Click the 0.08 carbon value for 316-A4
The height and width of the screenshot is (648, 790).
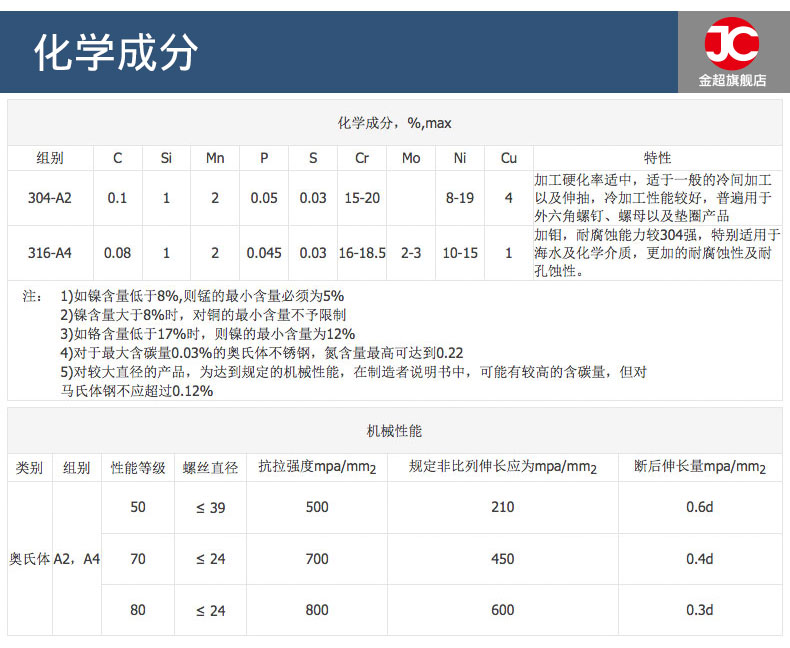[117, 253]
